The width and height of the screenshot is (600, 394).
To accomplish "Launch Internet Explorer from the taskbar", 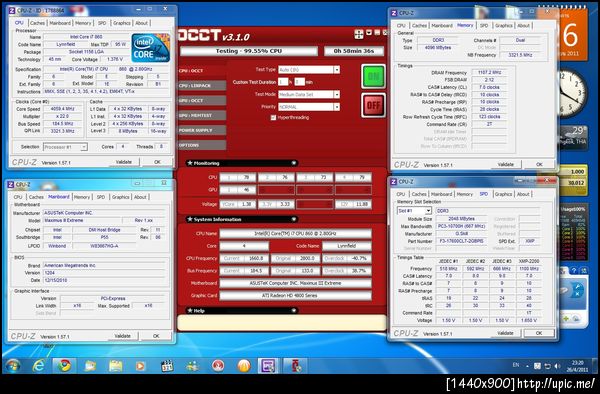I will (x=38, y=366).
